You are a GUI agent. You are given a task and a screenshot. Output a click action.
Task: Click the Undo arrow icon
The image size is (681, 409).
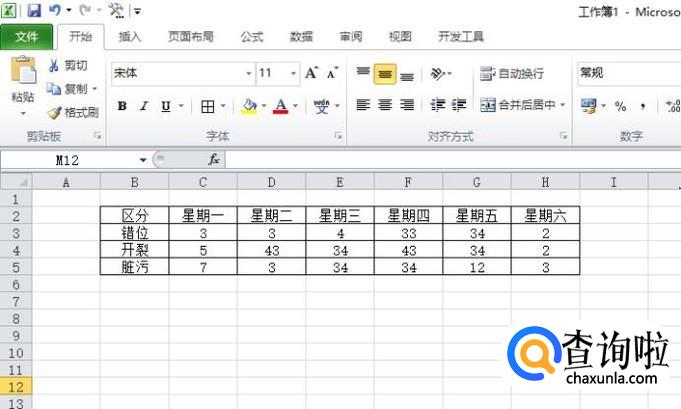tap(55, 10)
